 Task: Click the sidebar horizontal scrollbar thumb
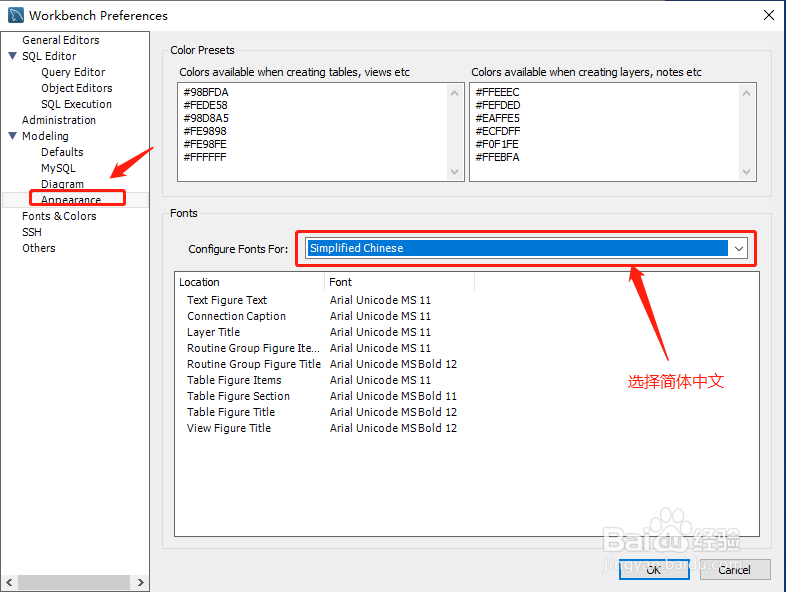pyautogui.click(x=74, y=582)
